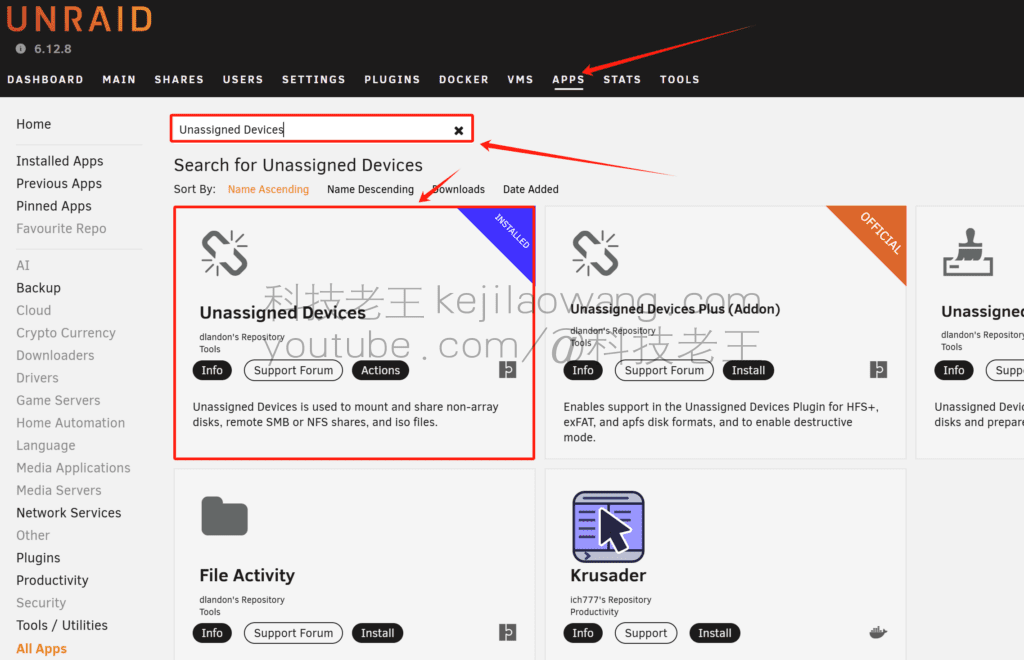Click the Unassigned Devices Plus addon icon

tap(596, 253)
